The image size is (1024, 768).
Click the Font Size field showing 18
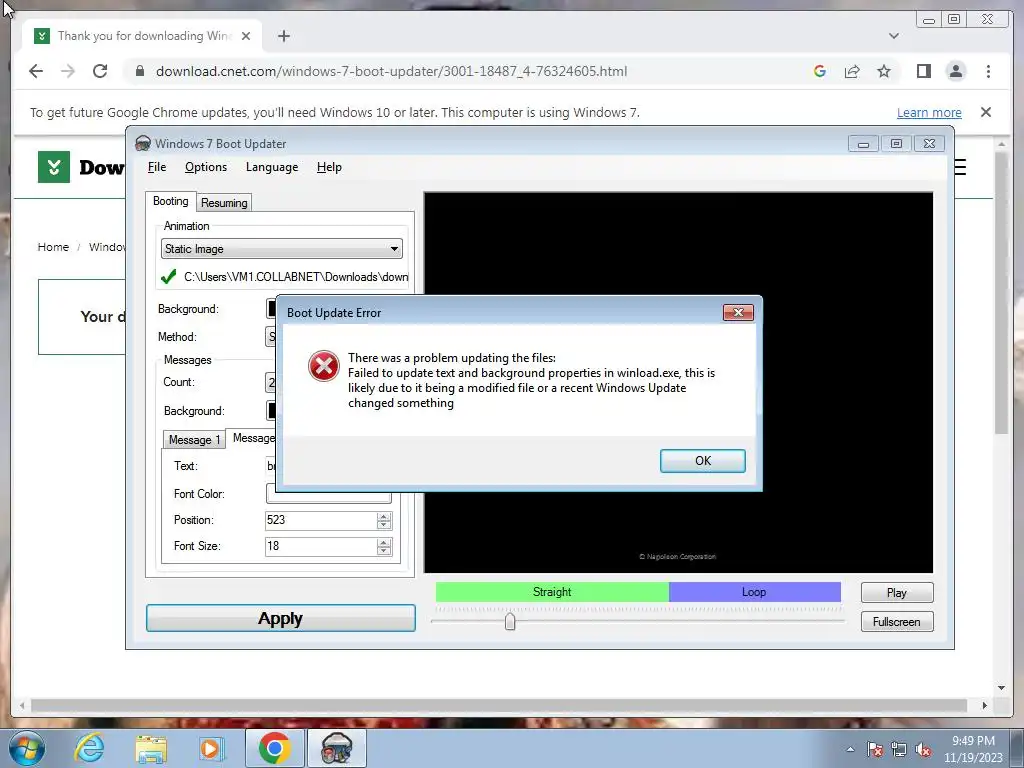(320, 546)
